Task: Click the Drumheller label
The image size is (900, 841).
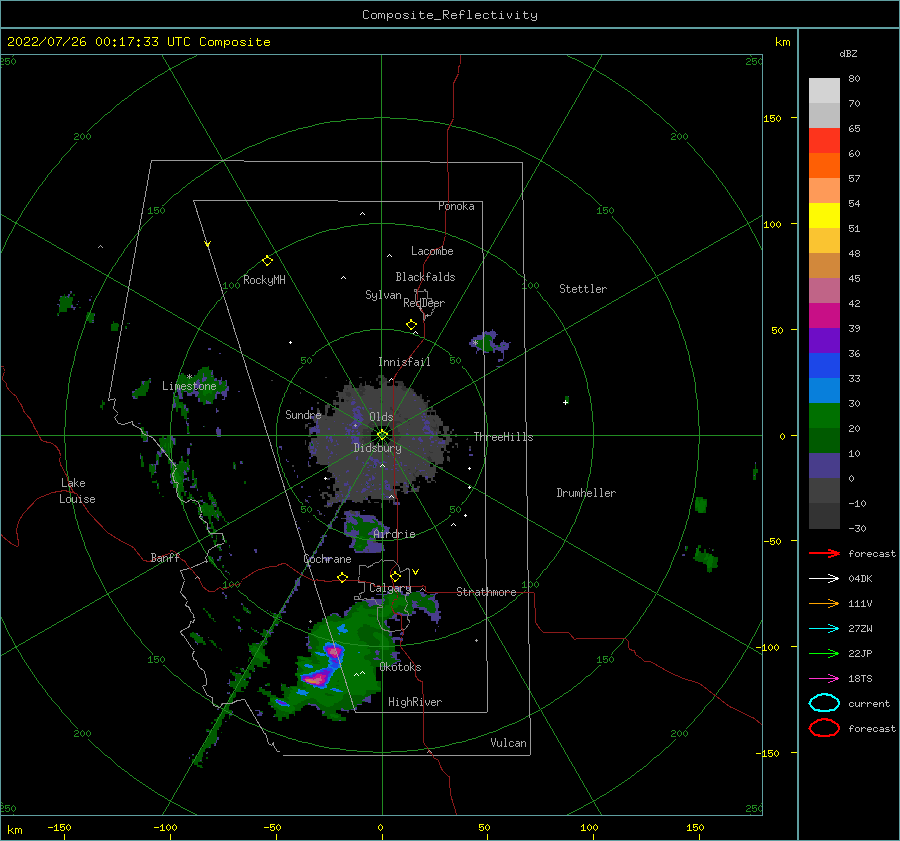Action: pos(586,493)
